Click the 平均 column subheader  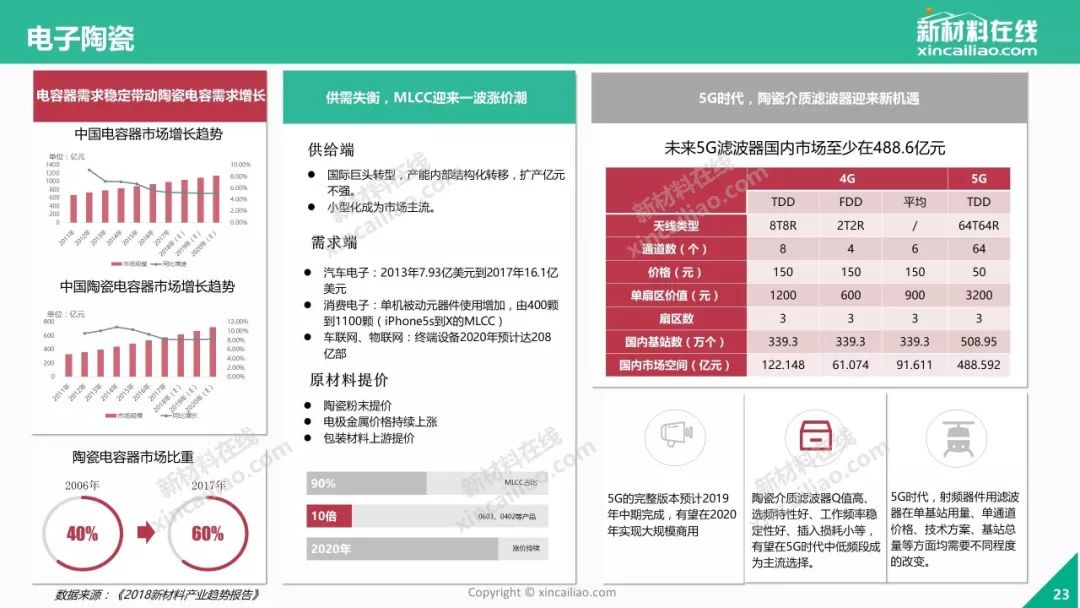915,202
